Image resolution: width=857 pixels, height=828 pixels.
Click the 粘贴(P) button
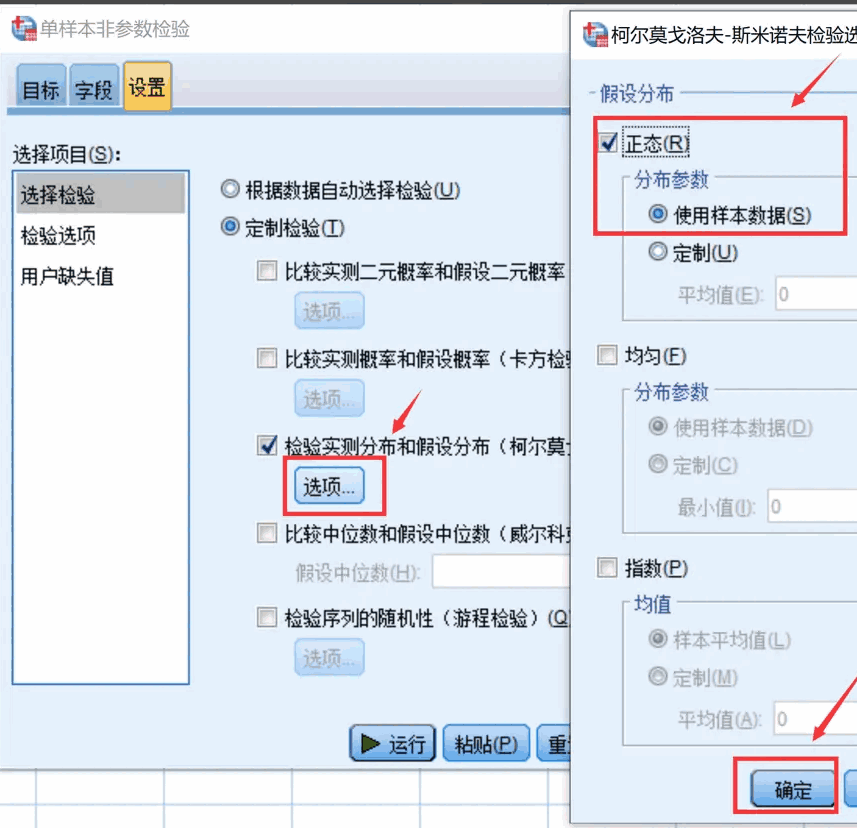click(x=486, y=743)
